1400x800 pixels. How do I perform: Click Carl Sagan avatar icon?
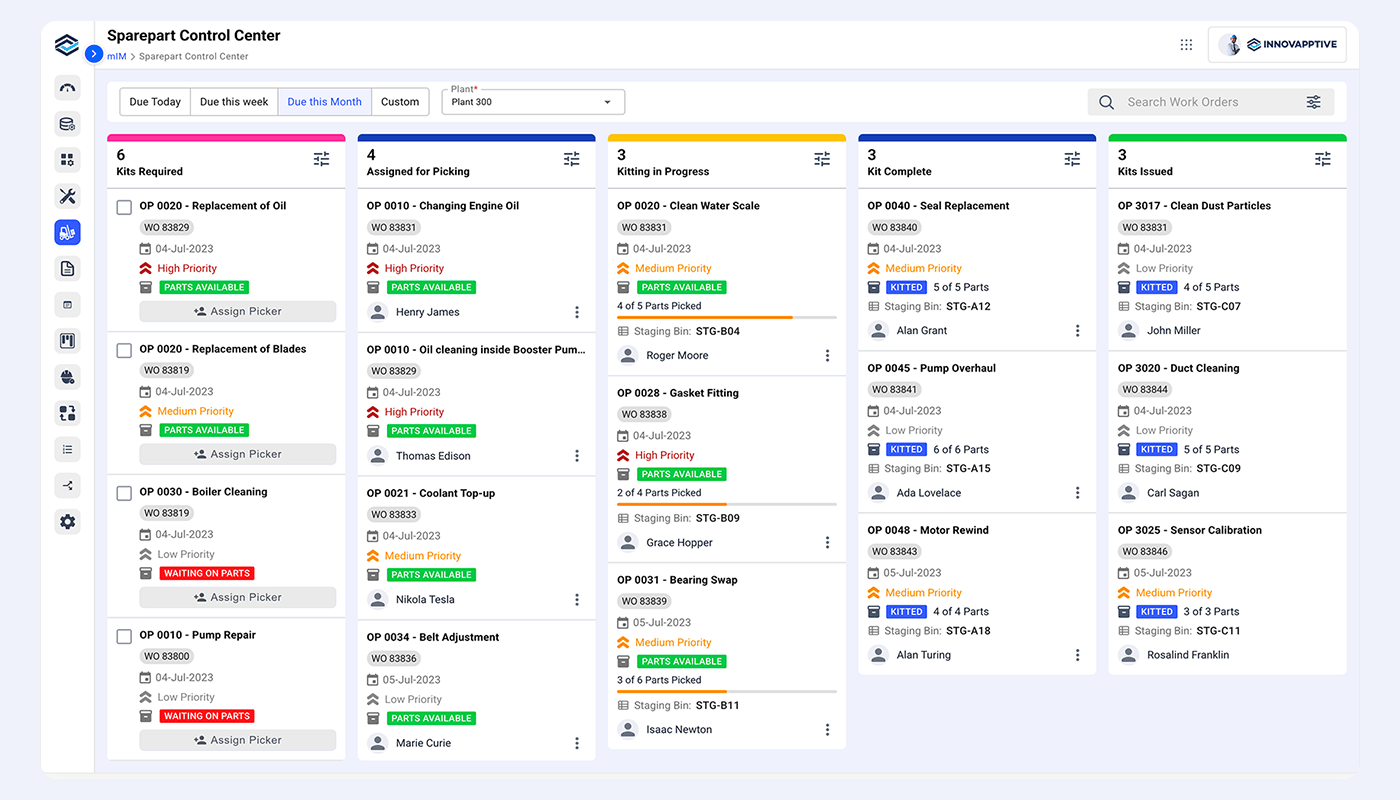point(1128,493)
